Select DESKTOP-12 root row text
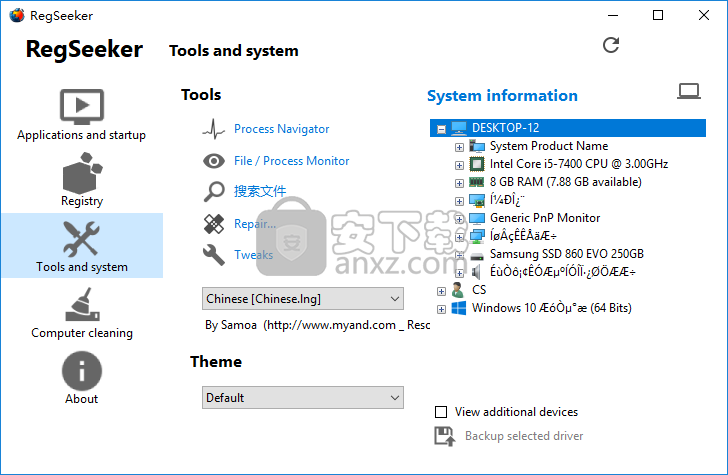Viewport: 728px width, 475px height. (x=506, y=128)
